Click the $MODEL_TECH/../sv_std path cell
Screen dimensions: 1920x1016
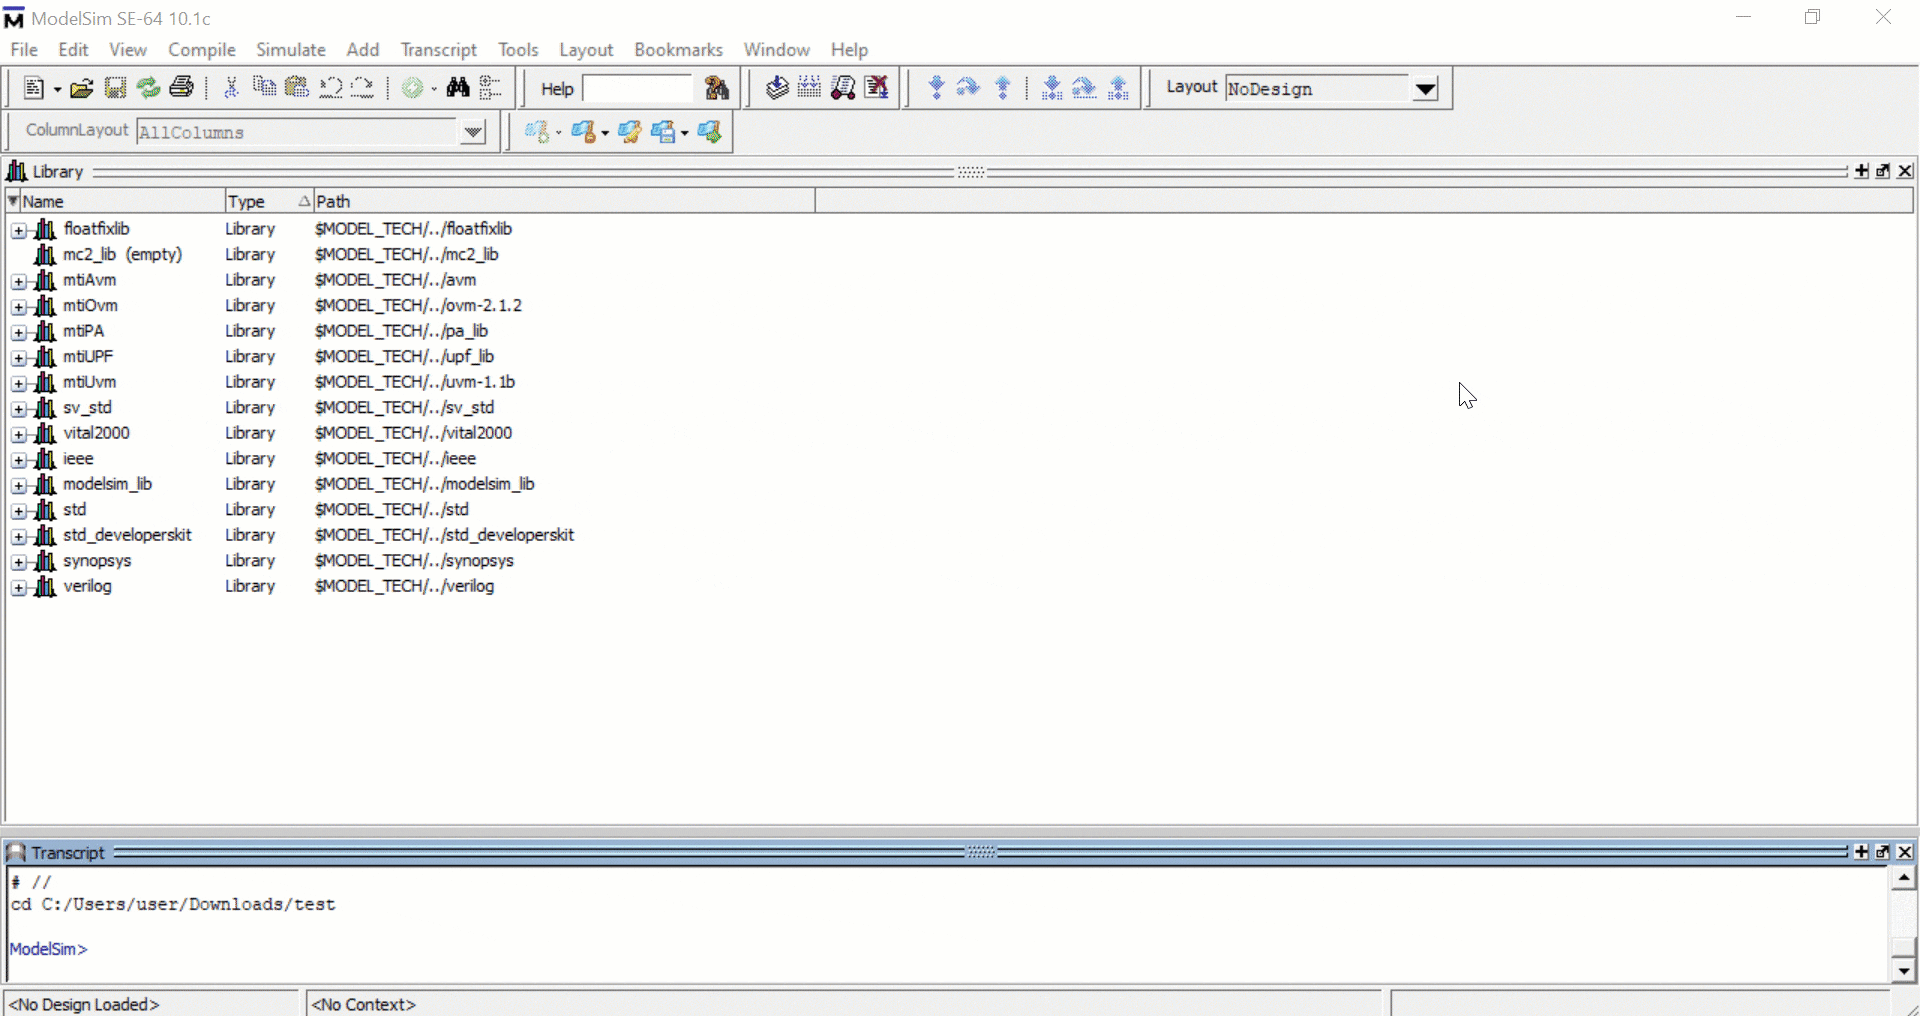(x=404, y=408)
